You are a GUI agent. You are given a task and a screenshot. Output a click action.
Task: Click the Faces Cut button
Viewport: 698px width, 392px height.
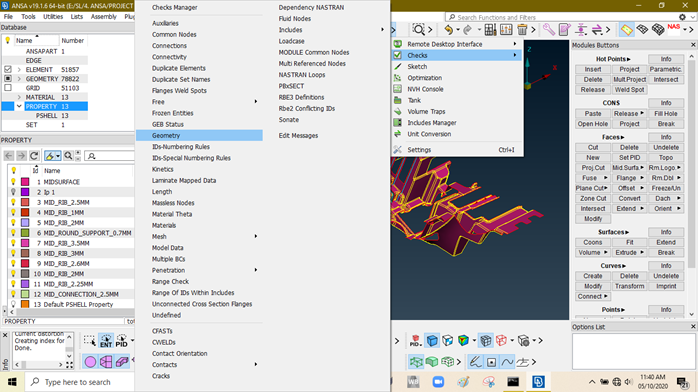click(593, 147)
